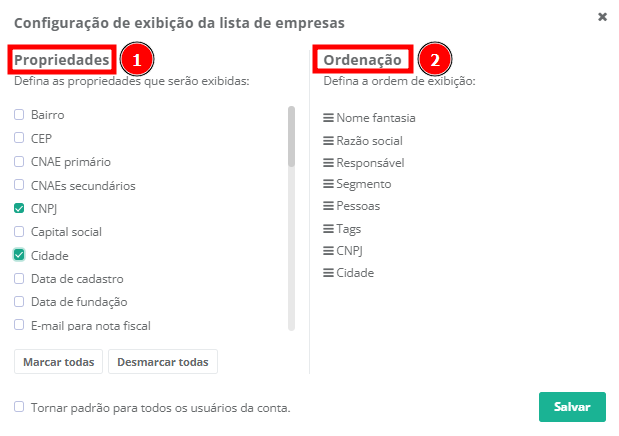Click drag handle icon beside Segmento
Viewport: 619px width, 436px height.
coord(328,184)
